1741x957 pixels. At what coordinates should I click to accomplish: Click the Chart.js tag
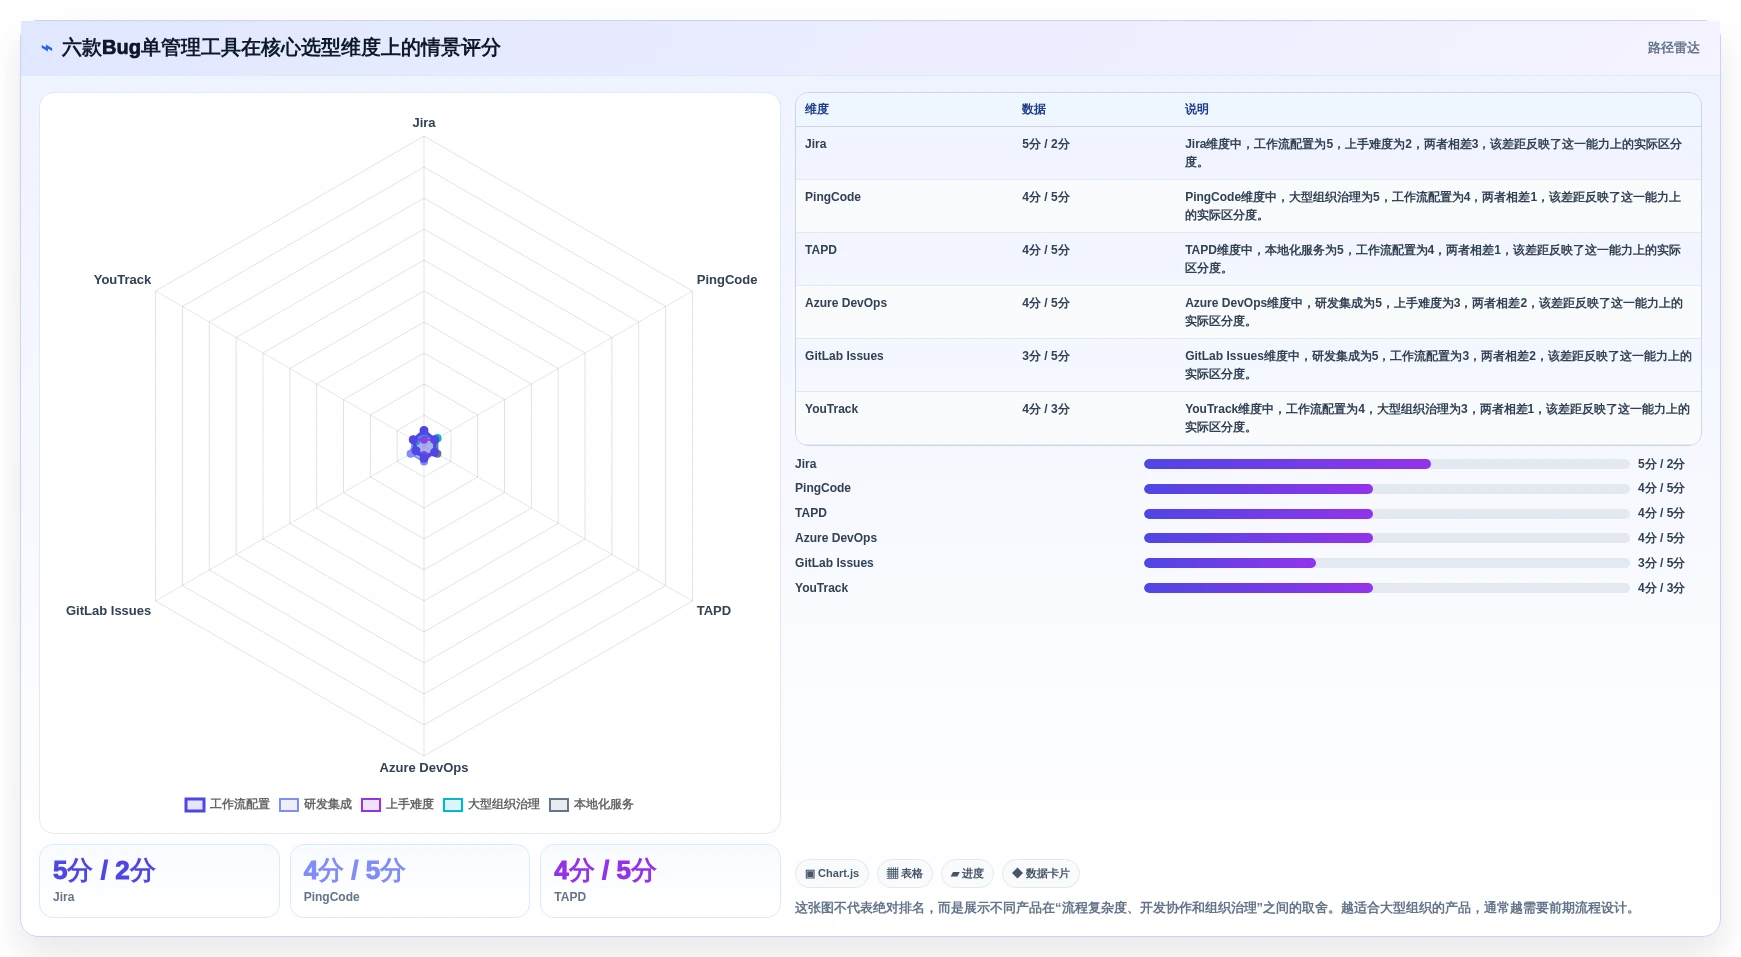coord(832,874)
